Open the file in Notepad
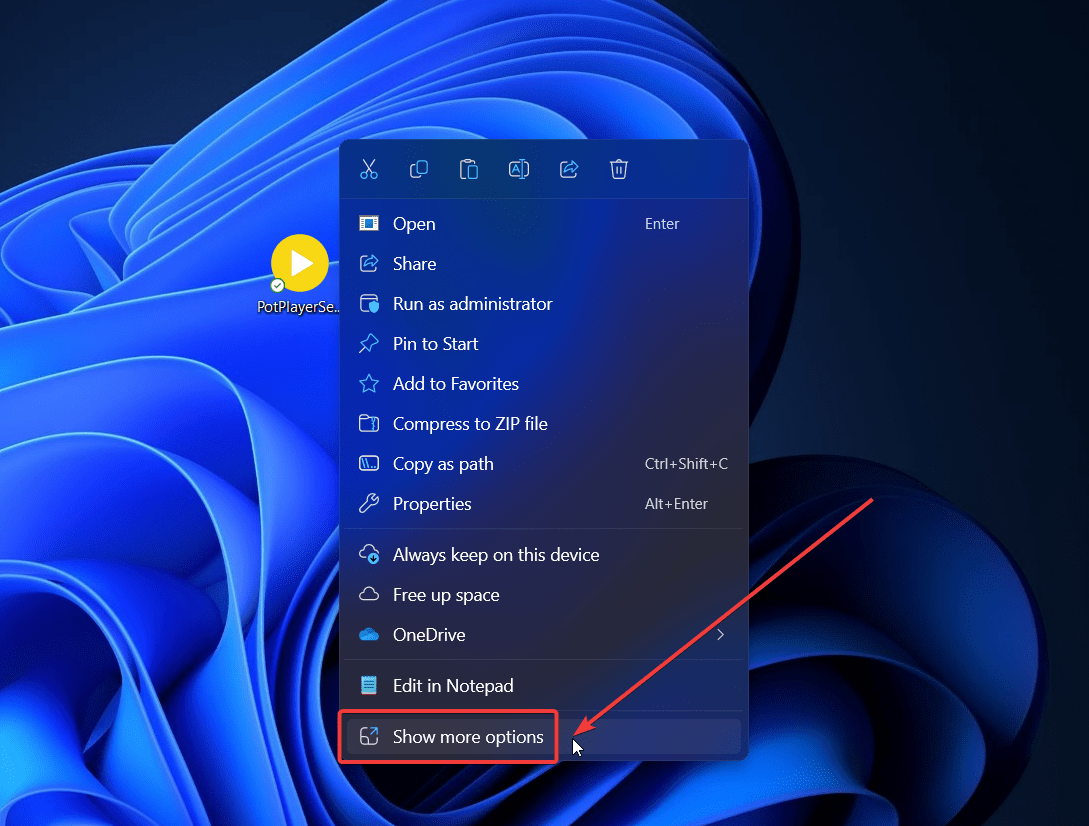Image resolution: width=1089 pixels, height=826 pixels. pos(453,685)
